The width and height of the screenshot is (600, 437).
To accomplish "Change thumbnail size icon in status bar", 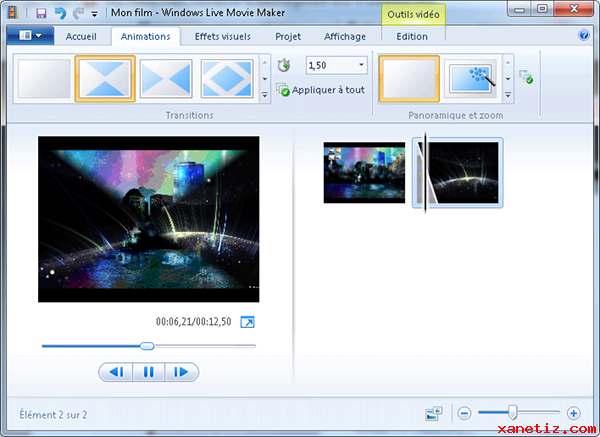I will [434, 414].
